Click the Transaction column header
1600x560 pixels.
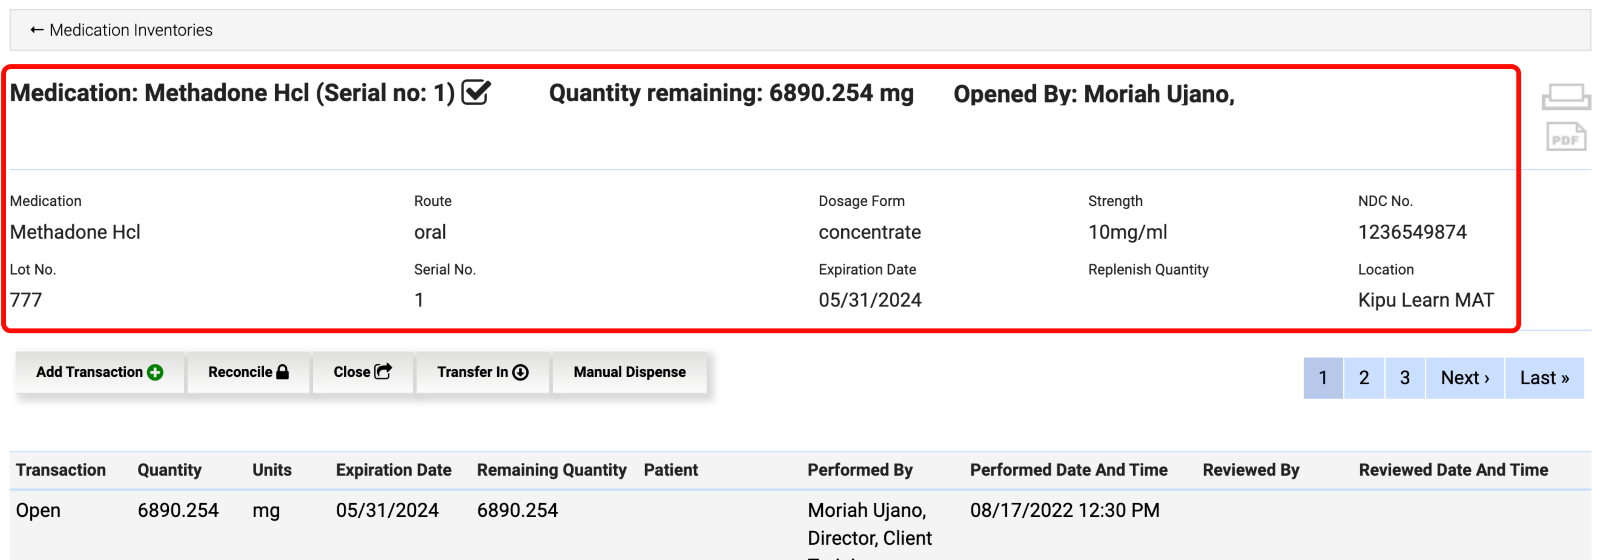point(61,470)
